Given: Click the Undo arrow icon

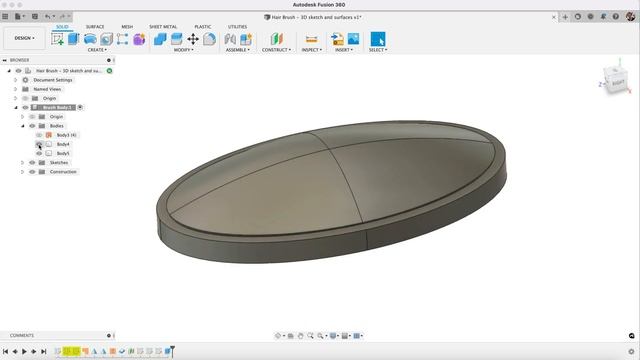Looking at the screenshot, I should [48, 17].
